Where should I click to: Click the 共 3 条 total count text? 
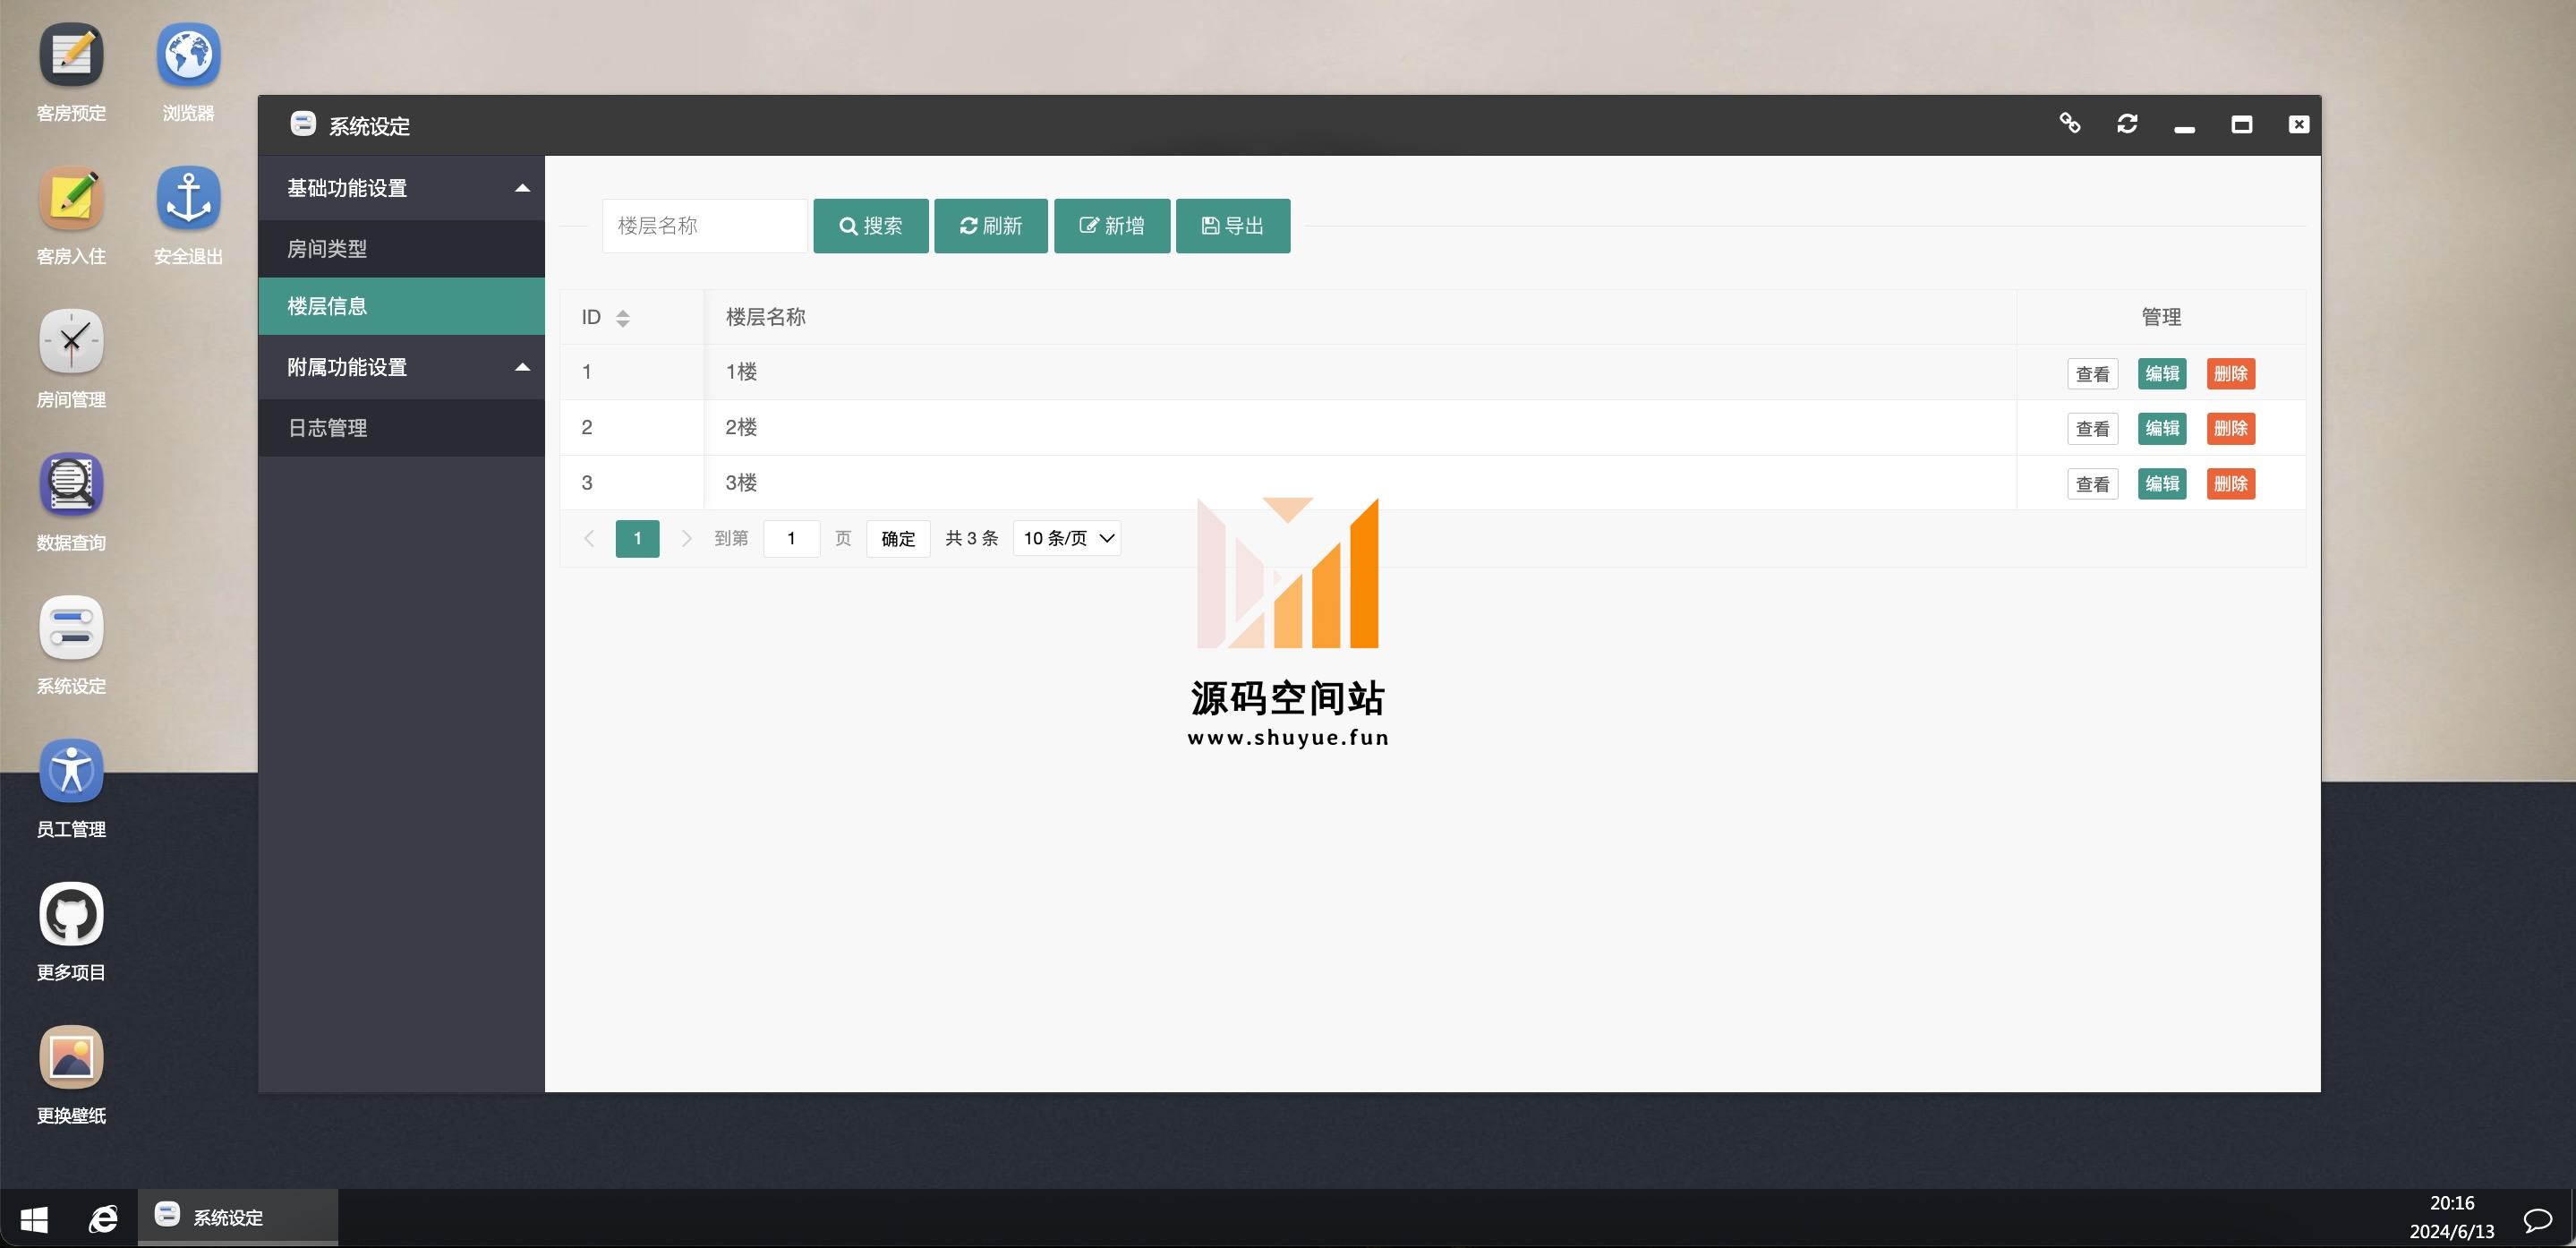pyautogui.click(x=971, y=539)
